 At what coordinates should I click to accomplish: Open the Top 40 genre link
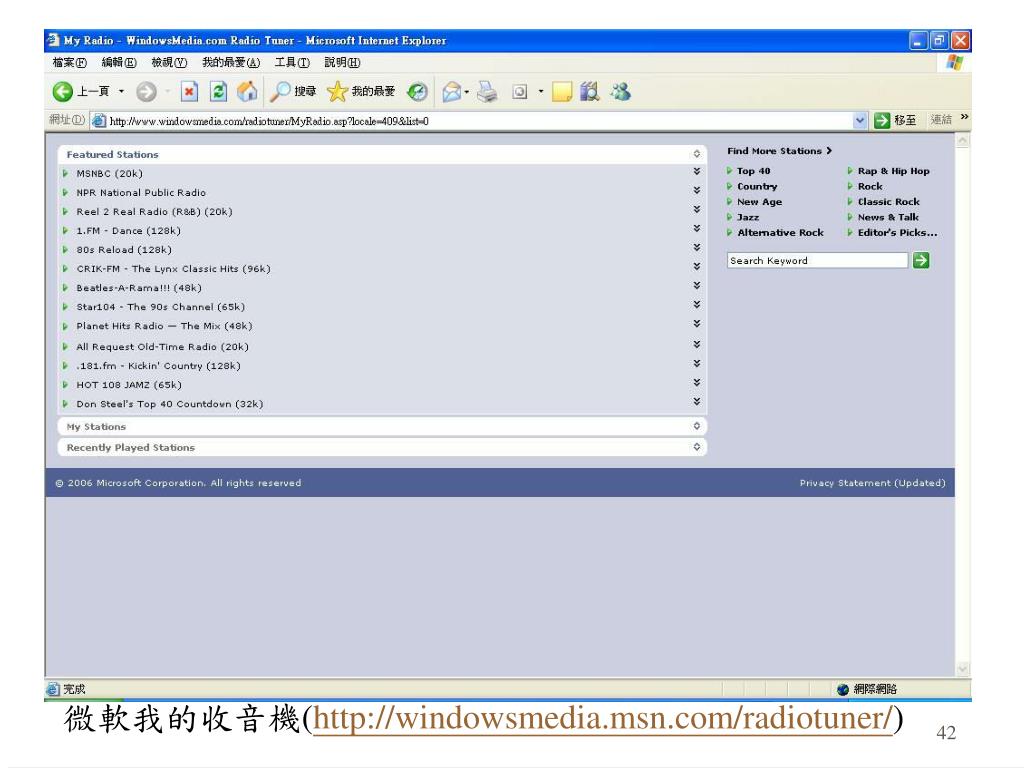pyautogui.click(x=754, y=171)
